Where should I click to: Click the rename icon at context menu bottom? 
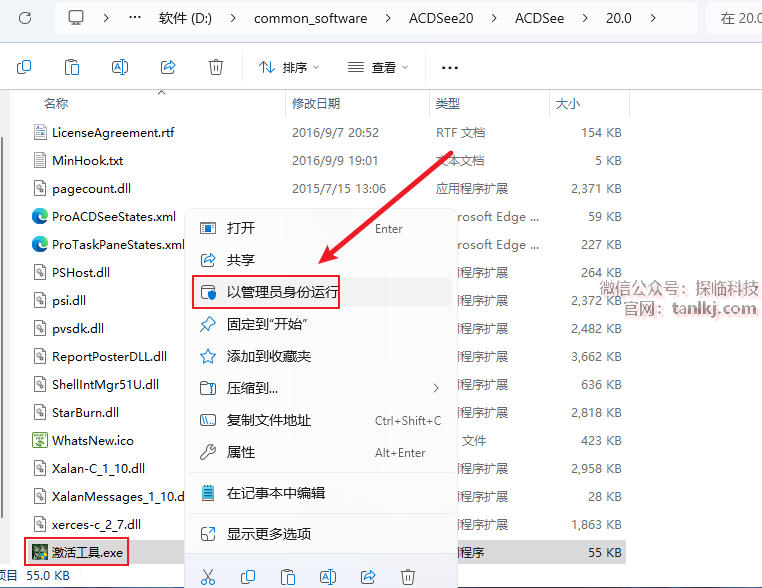click(328, 577)
